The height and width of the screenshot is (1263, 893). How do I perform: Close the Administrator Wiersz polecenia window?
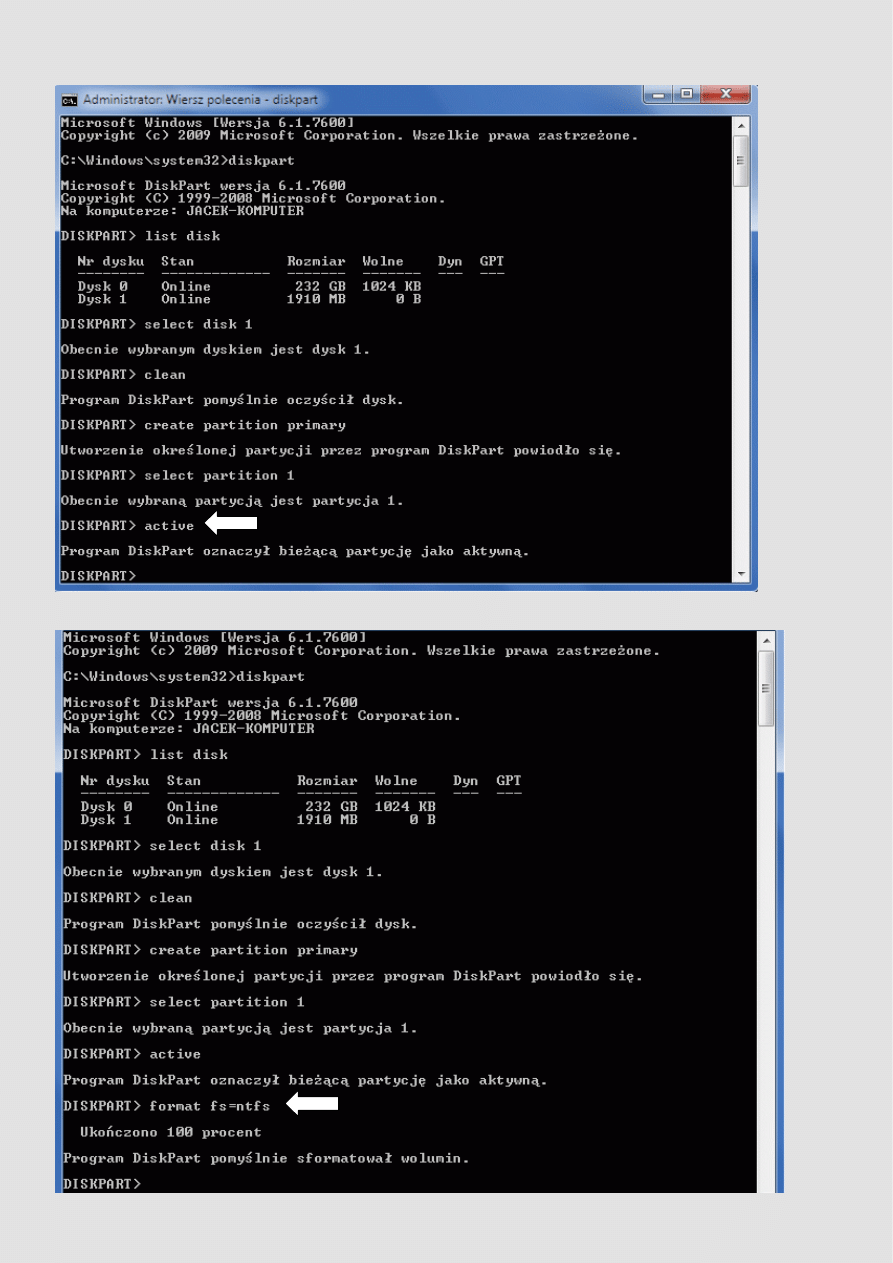[x=725, y=96]
